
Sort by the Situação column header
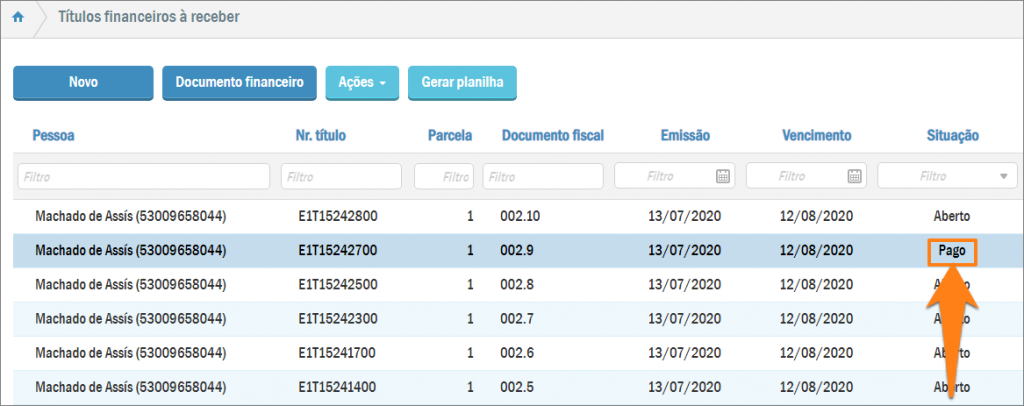951,135
